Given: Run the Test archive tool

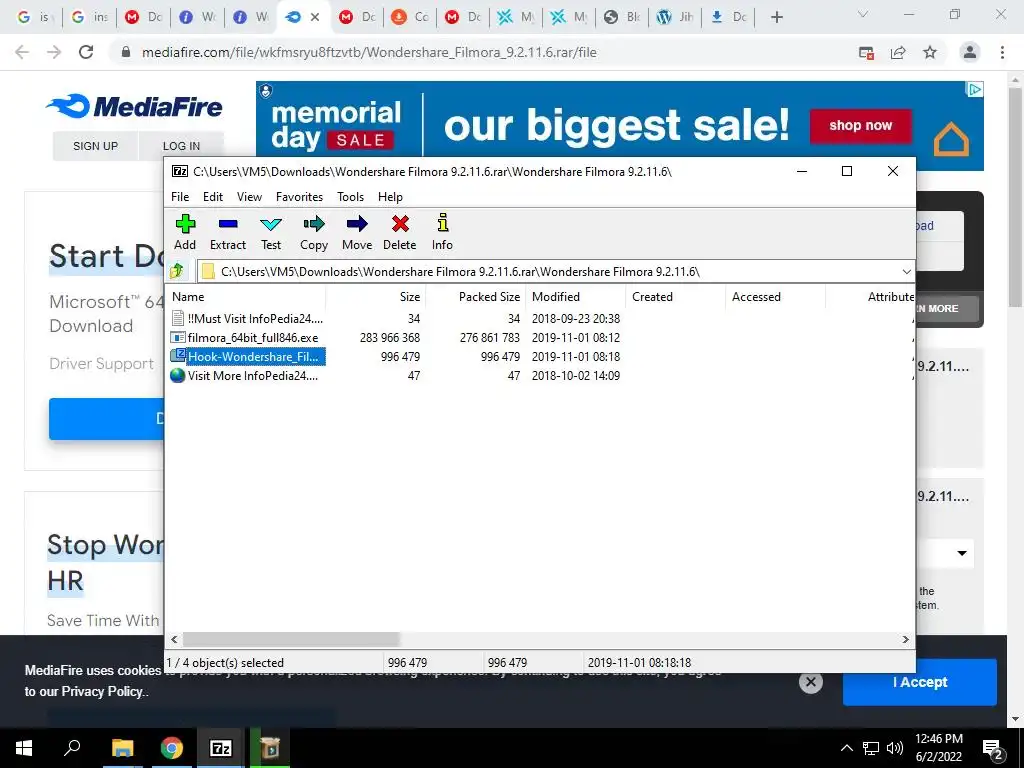Looking at the screenshot, I should point(270,232).
